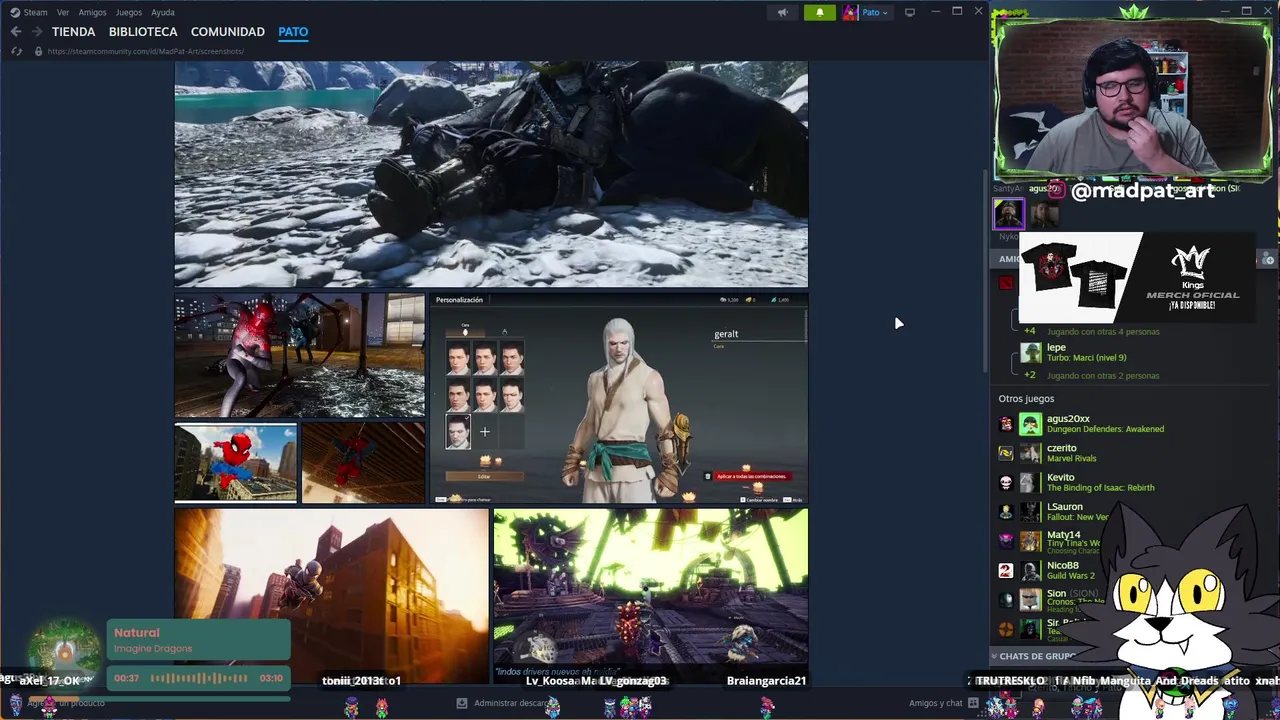Click the padlock icon beside the URL
Viewport: 1280px width, 720px height.
[38, 51]
